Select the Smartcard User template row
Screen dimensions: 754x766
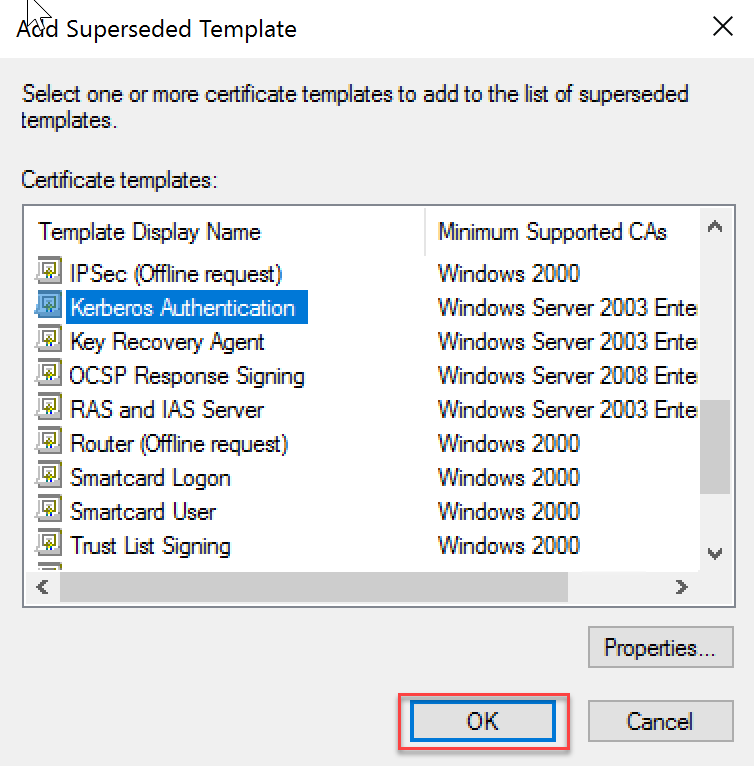point(143,512)
